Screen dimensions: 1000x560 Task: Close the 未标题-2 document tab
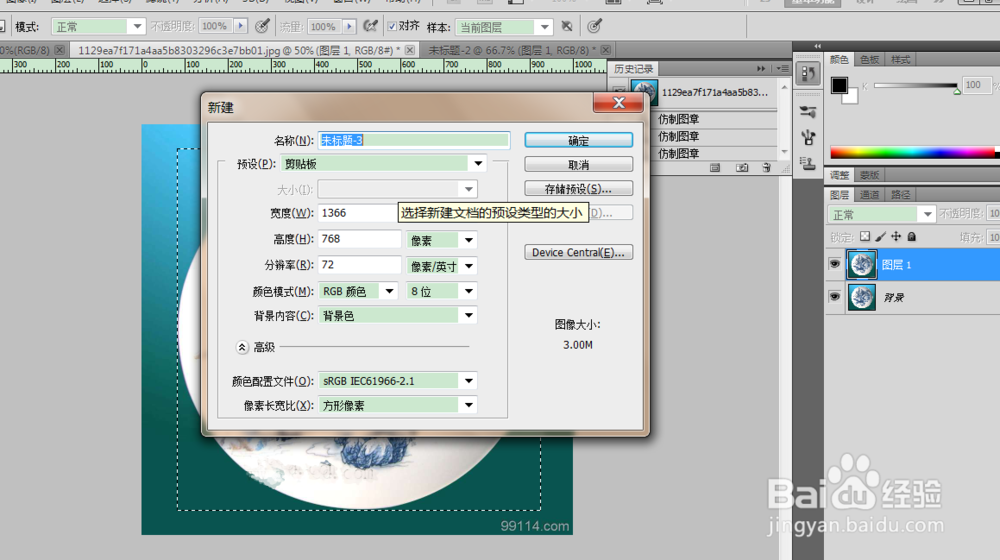tap(605, 50)
